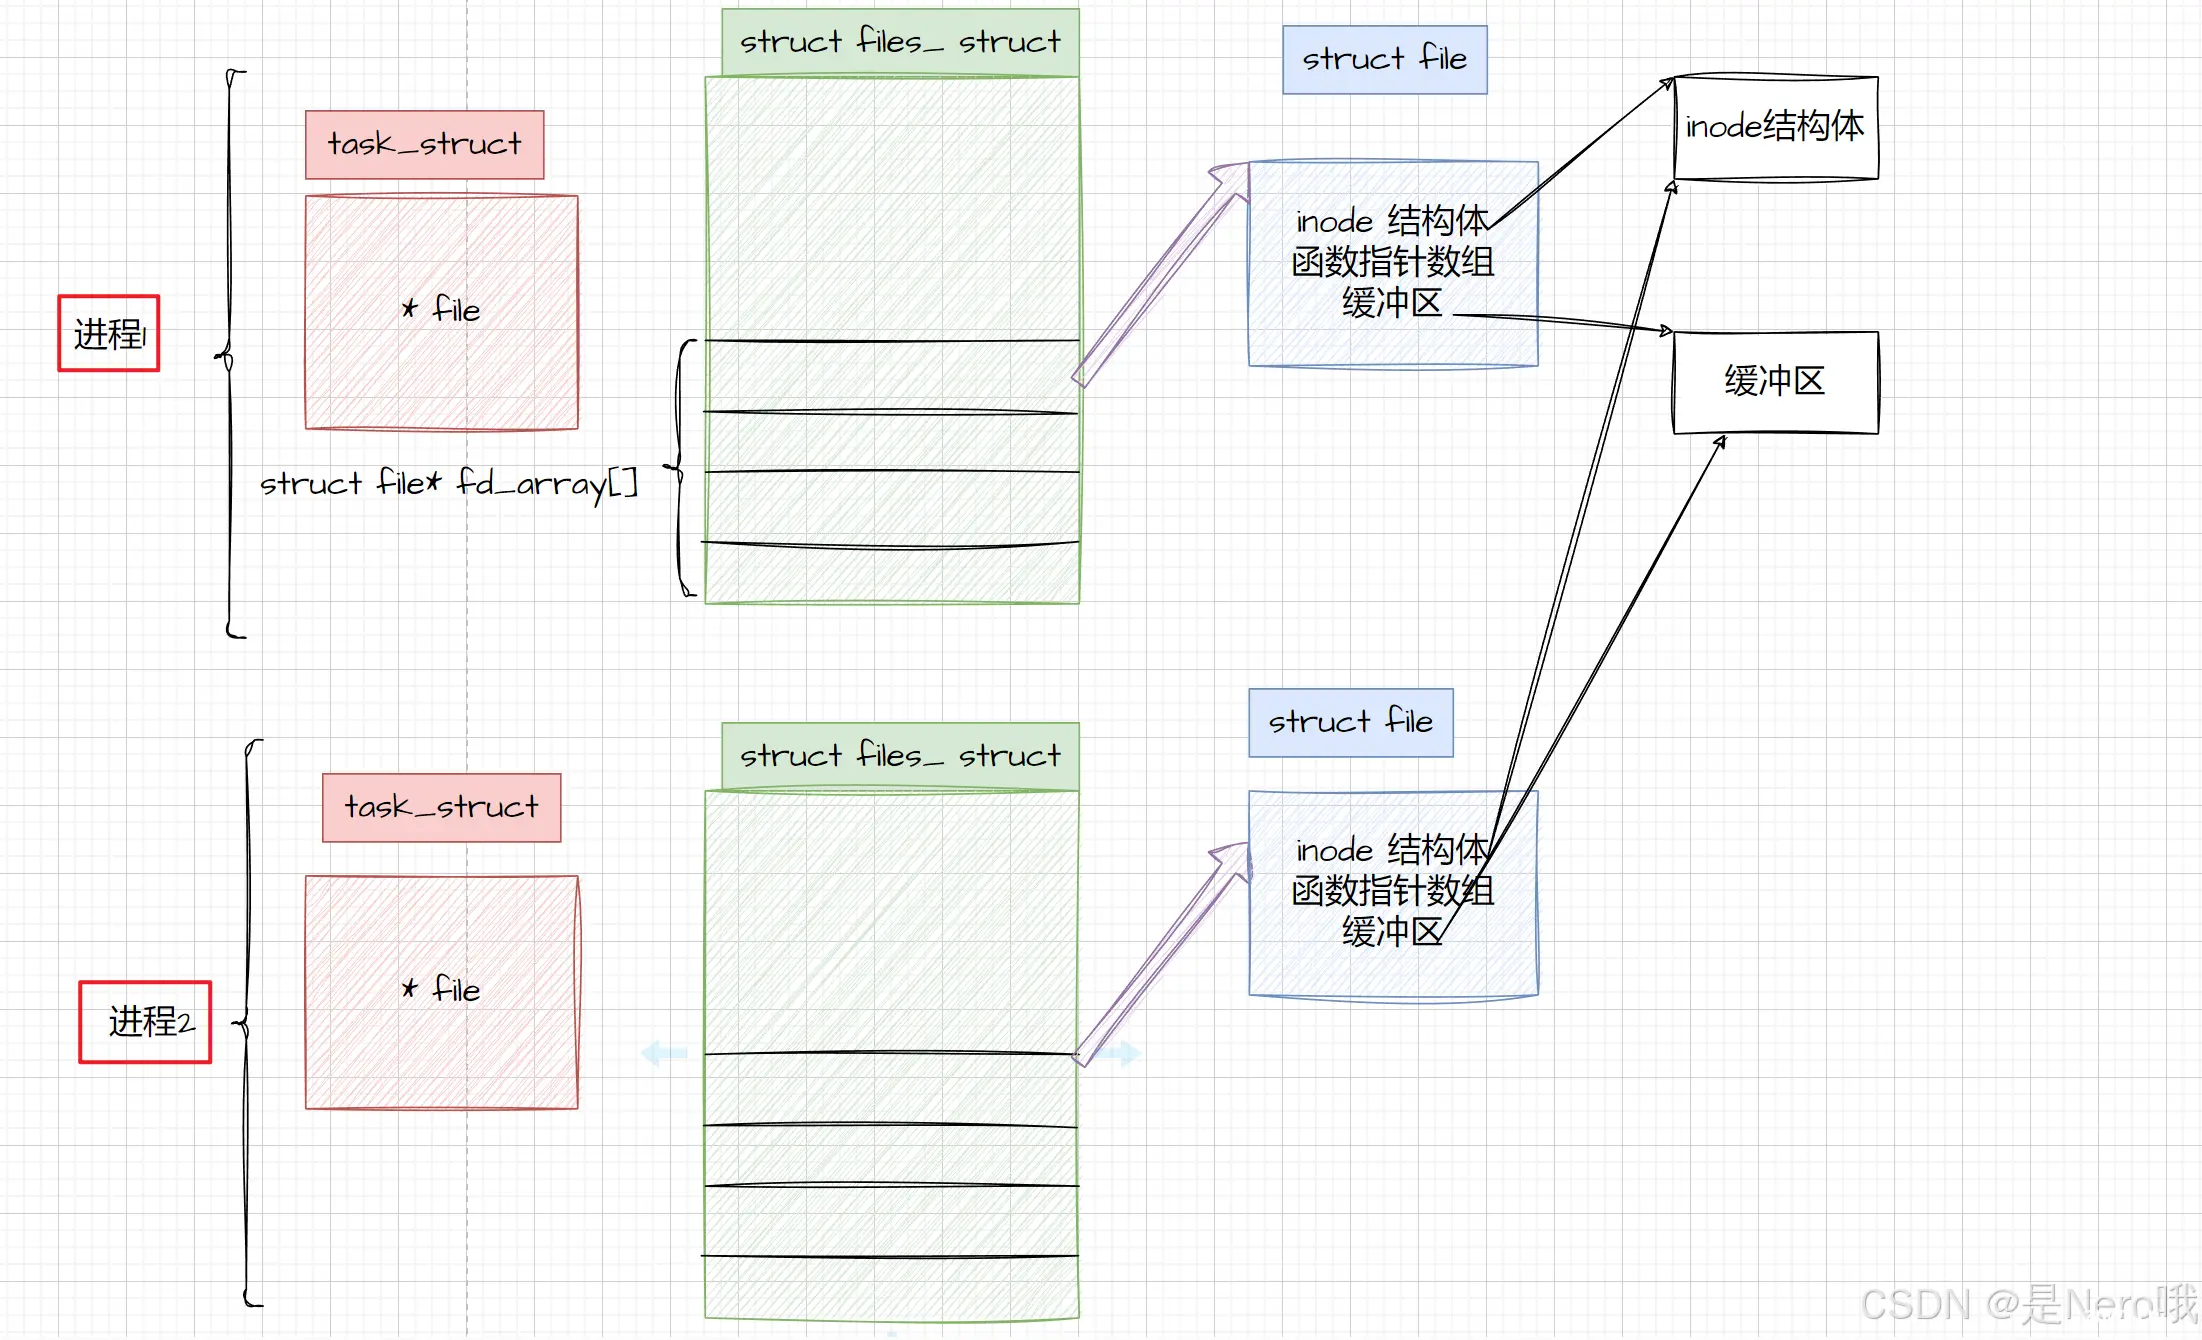This screenshot has height=1340, width=2202.
Task: Click '缓冲区' text in lower blue box
Action: click(x=1393, y=932)
